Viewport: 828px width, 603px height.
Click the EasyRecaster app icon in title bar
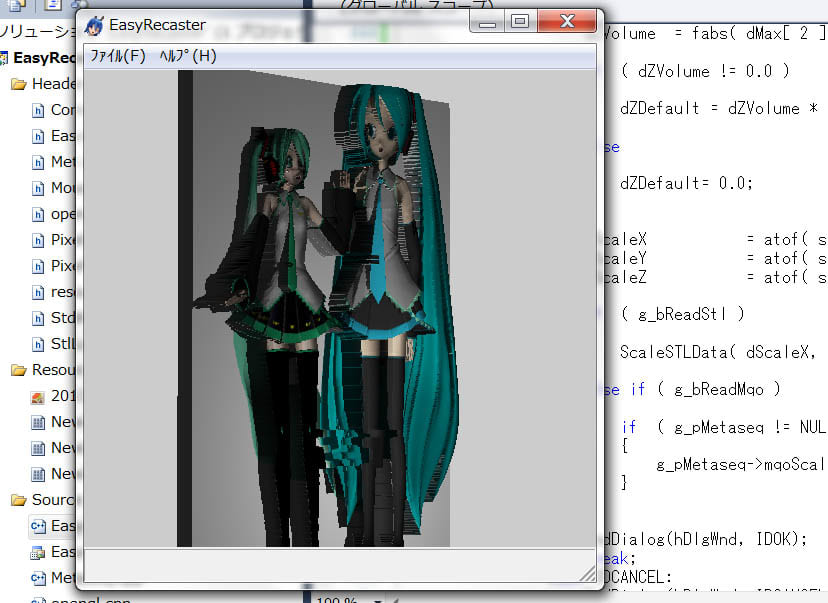coord(94,25)
